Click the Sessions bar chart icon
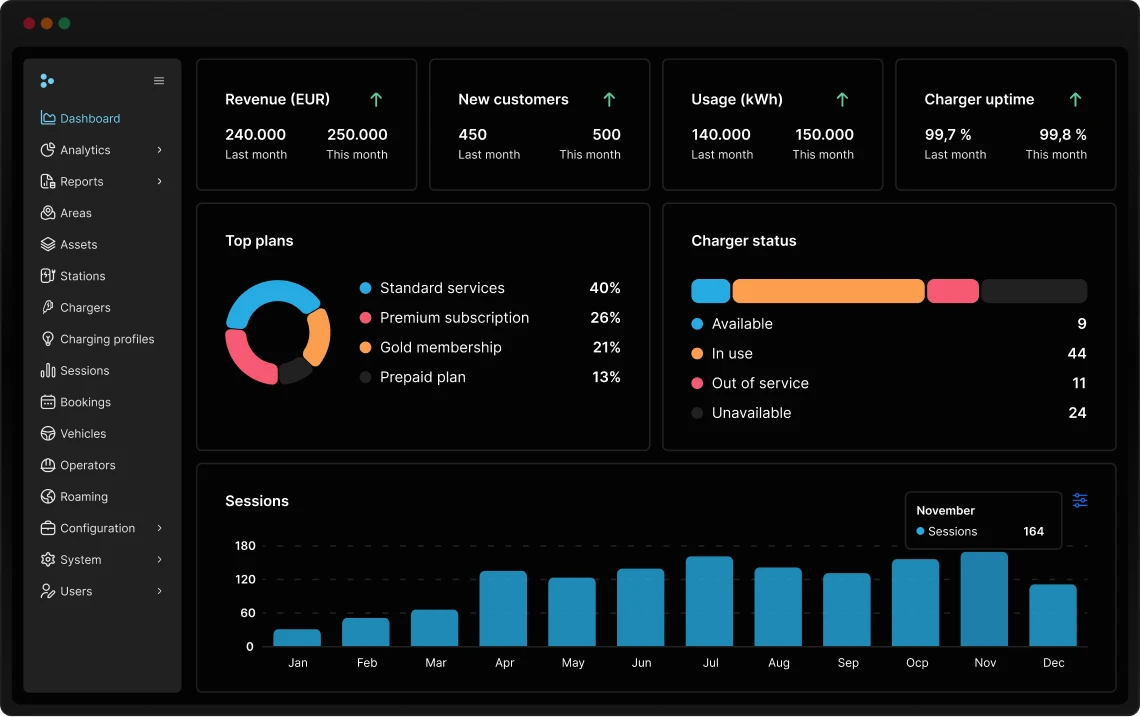 [x=48, y=370]
